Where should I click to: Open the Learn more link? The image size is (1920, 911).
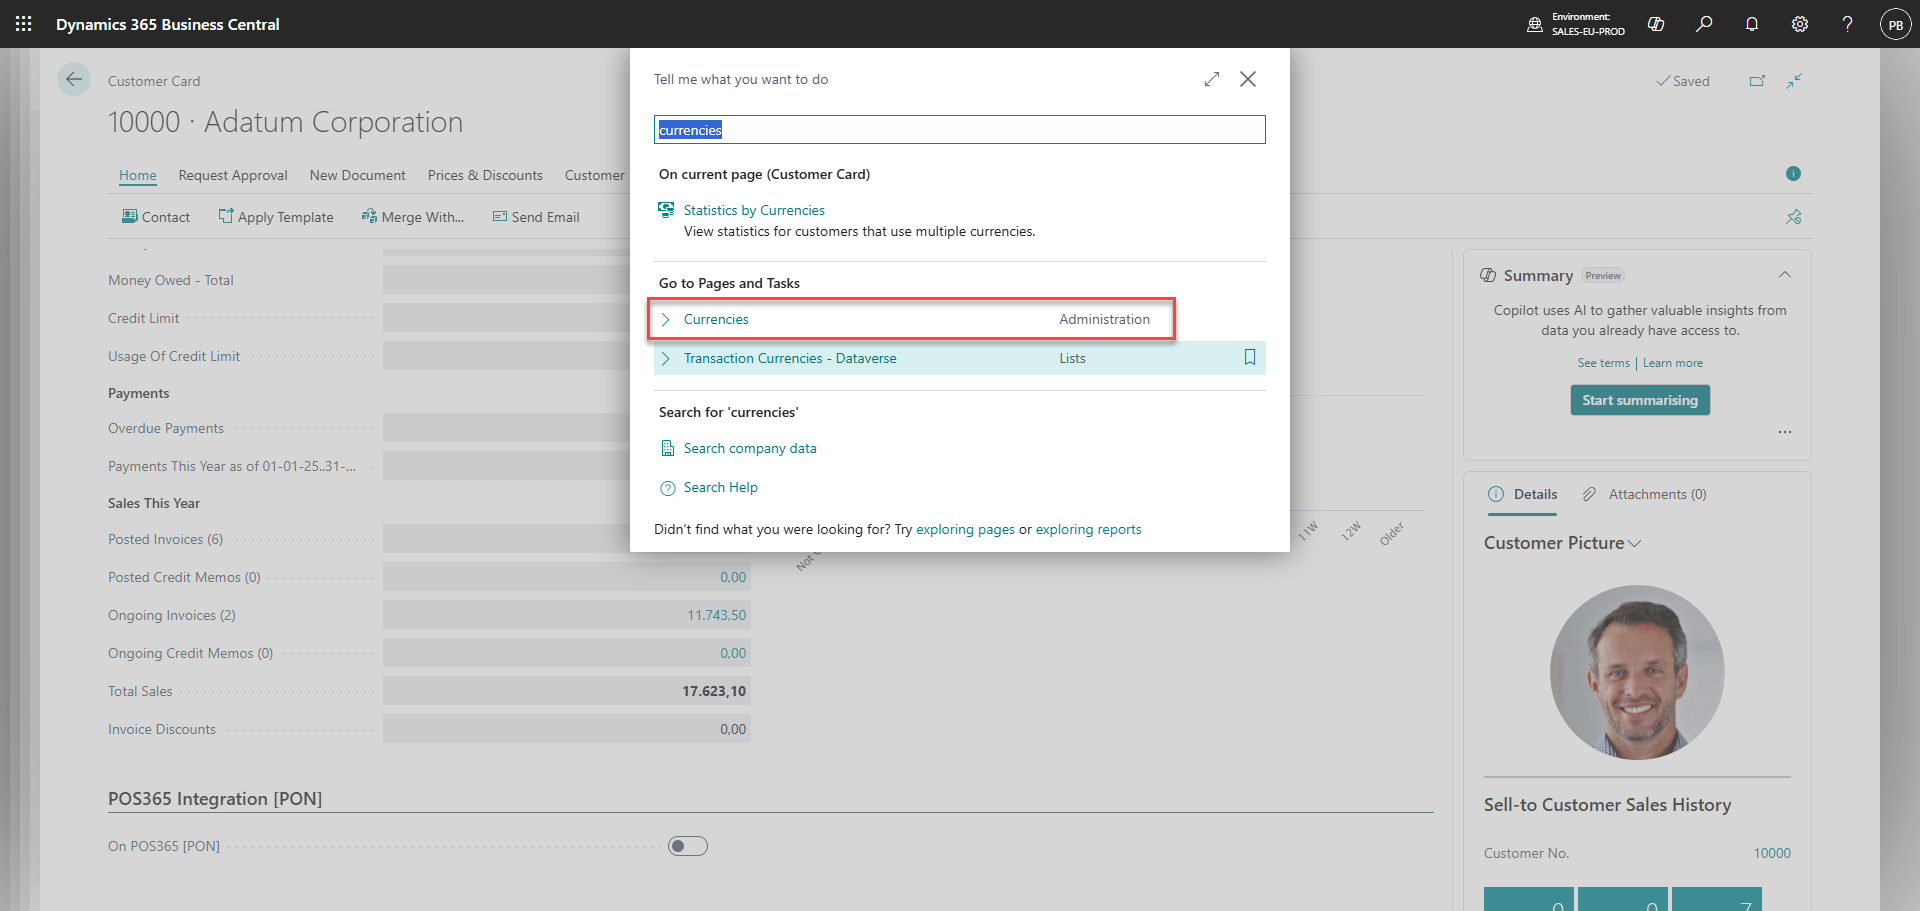pyautogui.click(x=1673, y=363)
